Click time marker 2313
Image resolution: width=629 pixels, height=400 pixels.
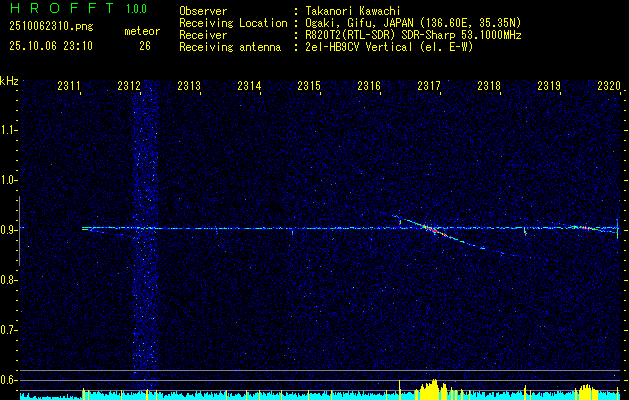click(189, 85)
